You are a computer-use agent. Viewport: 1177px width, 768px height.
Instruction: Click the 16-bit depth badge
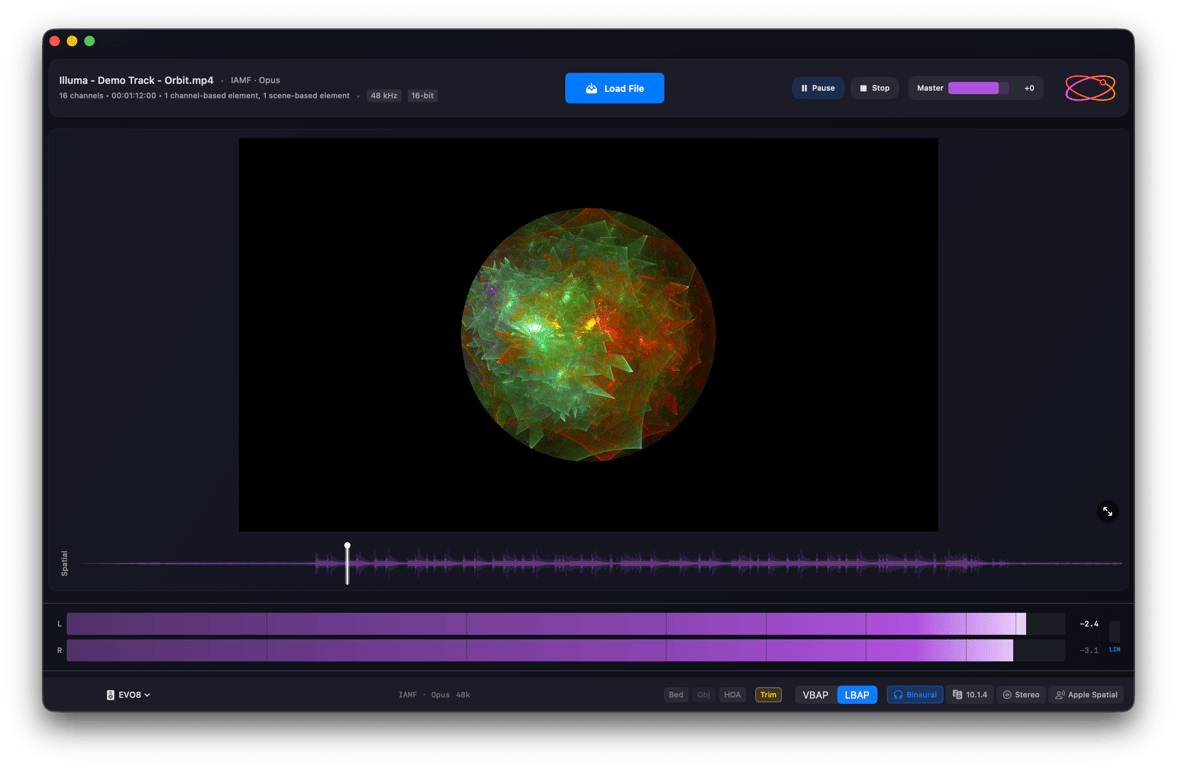pyautogui.click(x=422, y=95)
